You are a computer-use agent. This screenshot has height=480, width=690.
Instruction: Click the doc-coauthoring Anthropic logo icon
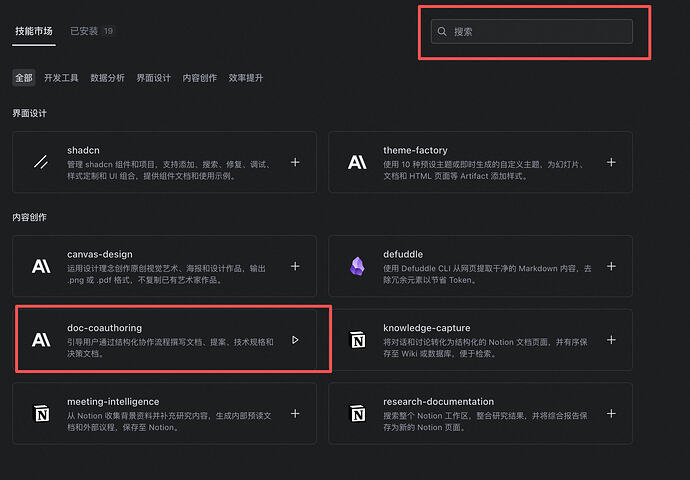pos(41,340)
